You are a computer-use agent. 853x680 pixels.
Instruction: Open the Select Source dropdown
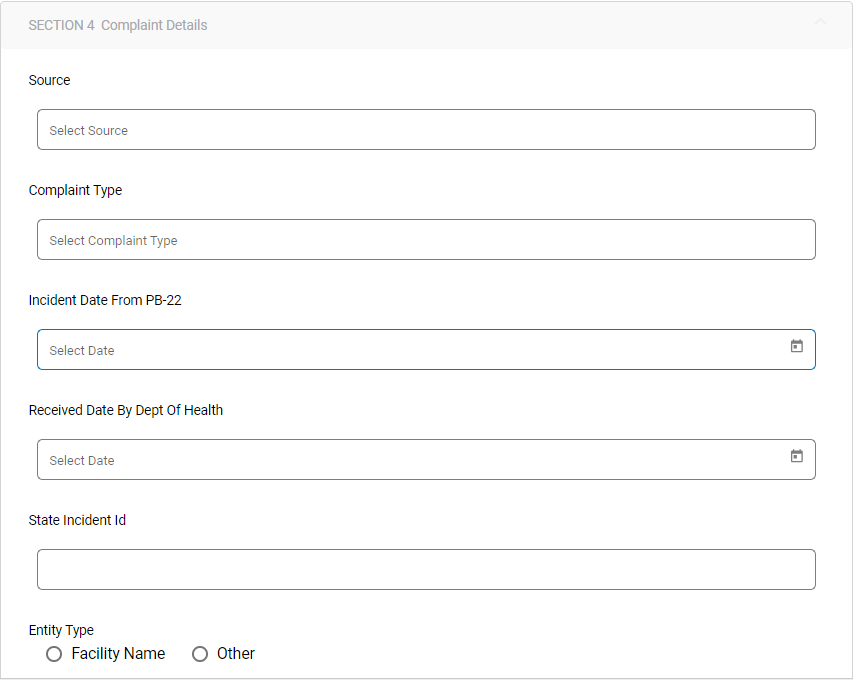[426, 130]
